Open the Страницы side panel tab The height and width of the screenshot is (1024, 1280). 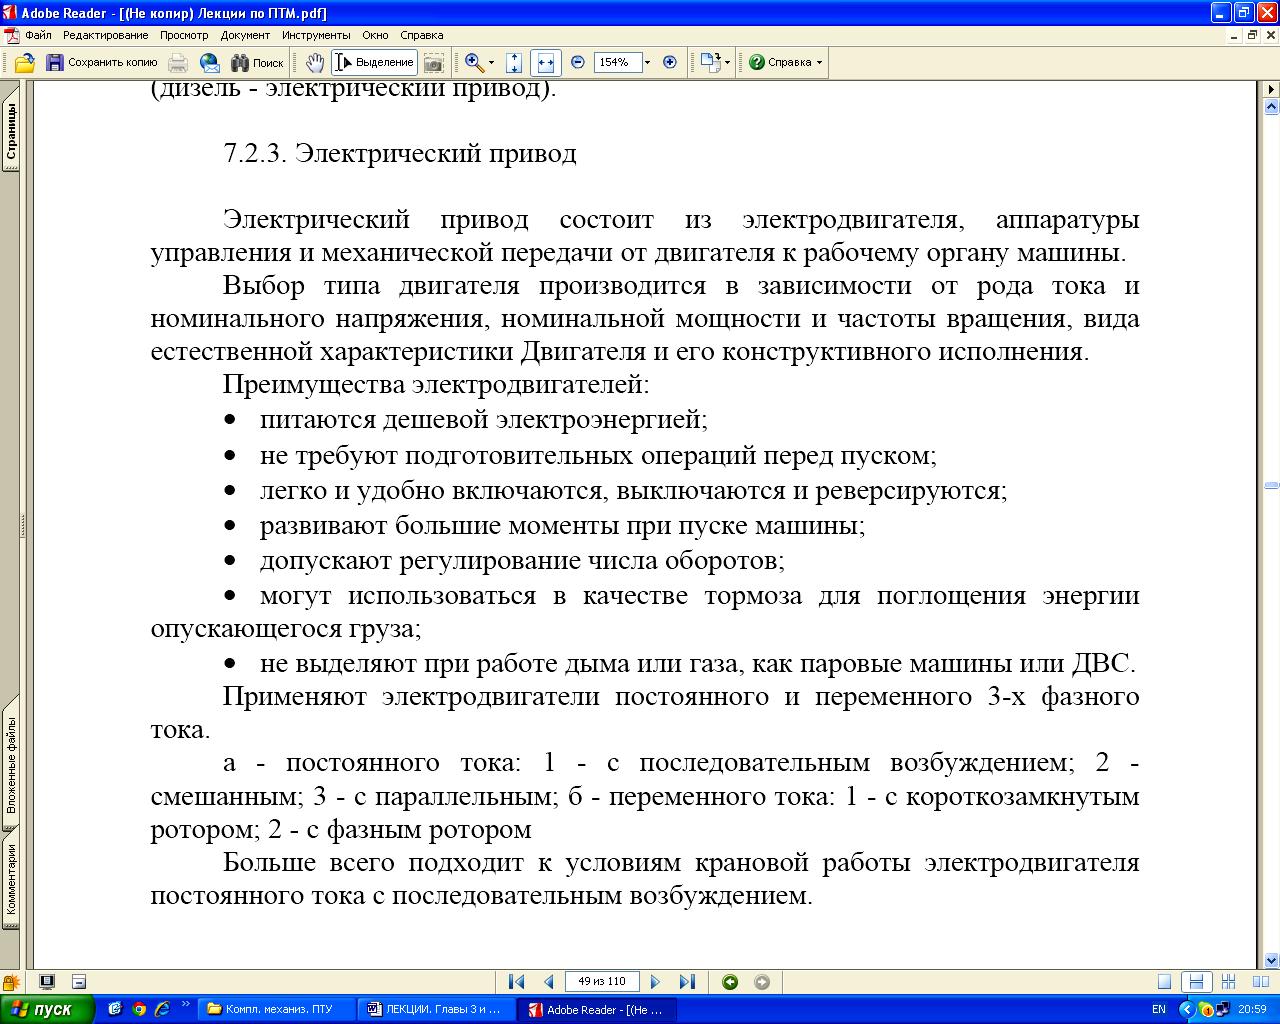point(10,132)
